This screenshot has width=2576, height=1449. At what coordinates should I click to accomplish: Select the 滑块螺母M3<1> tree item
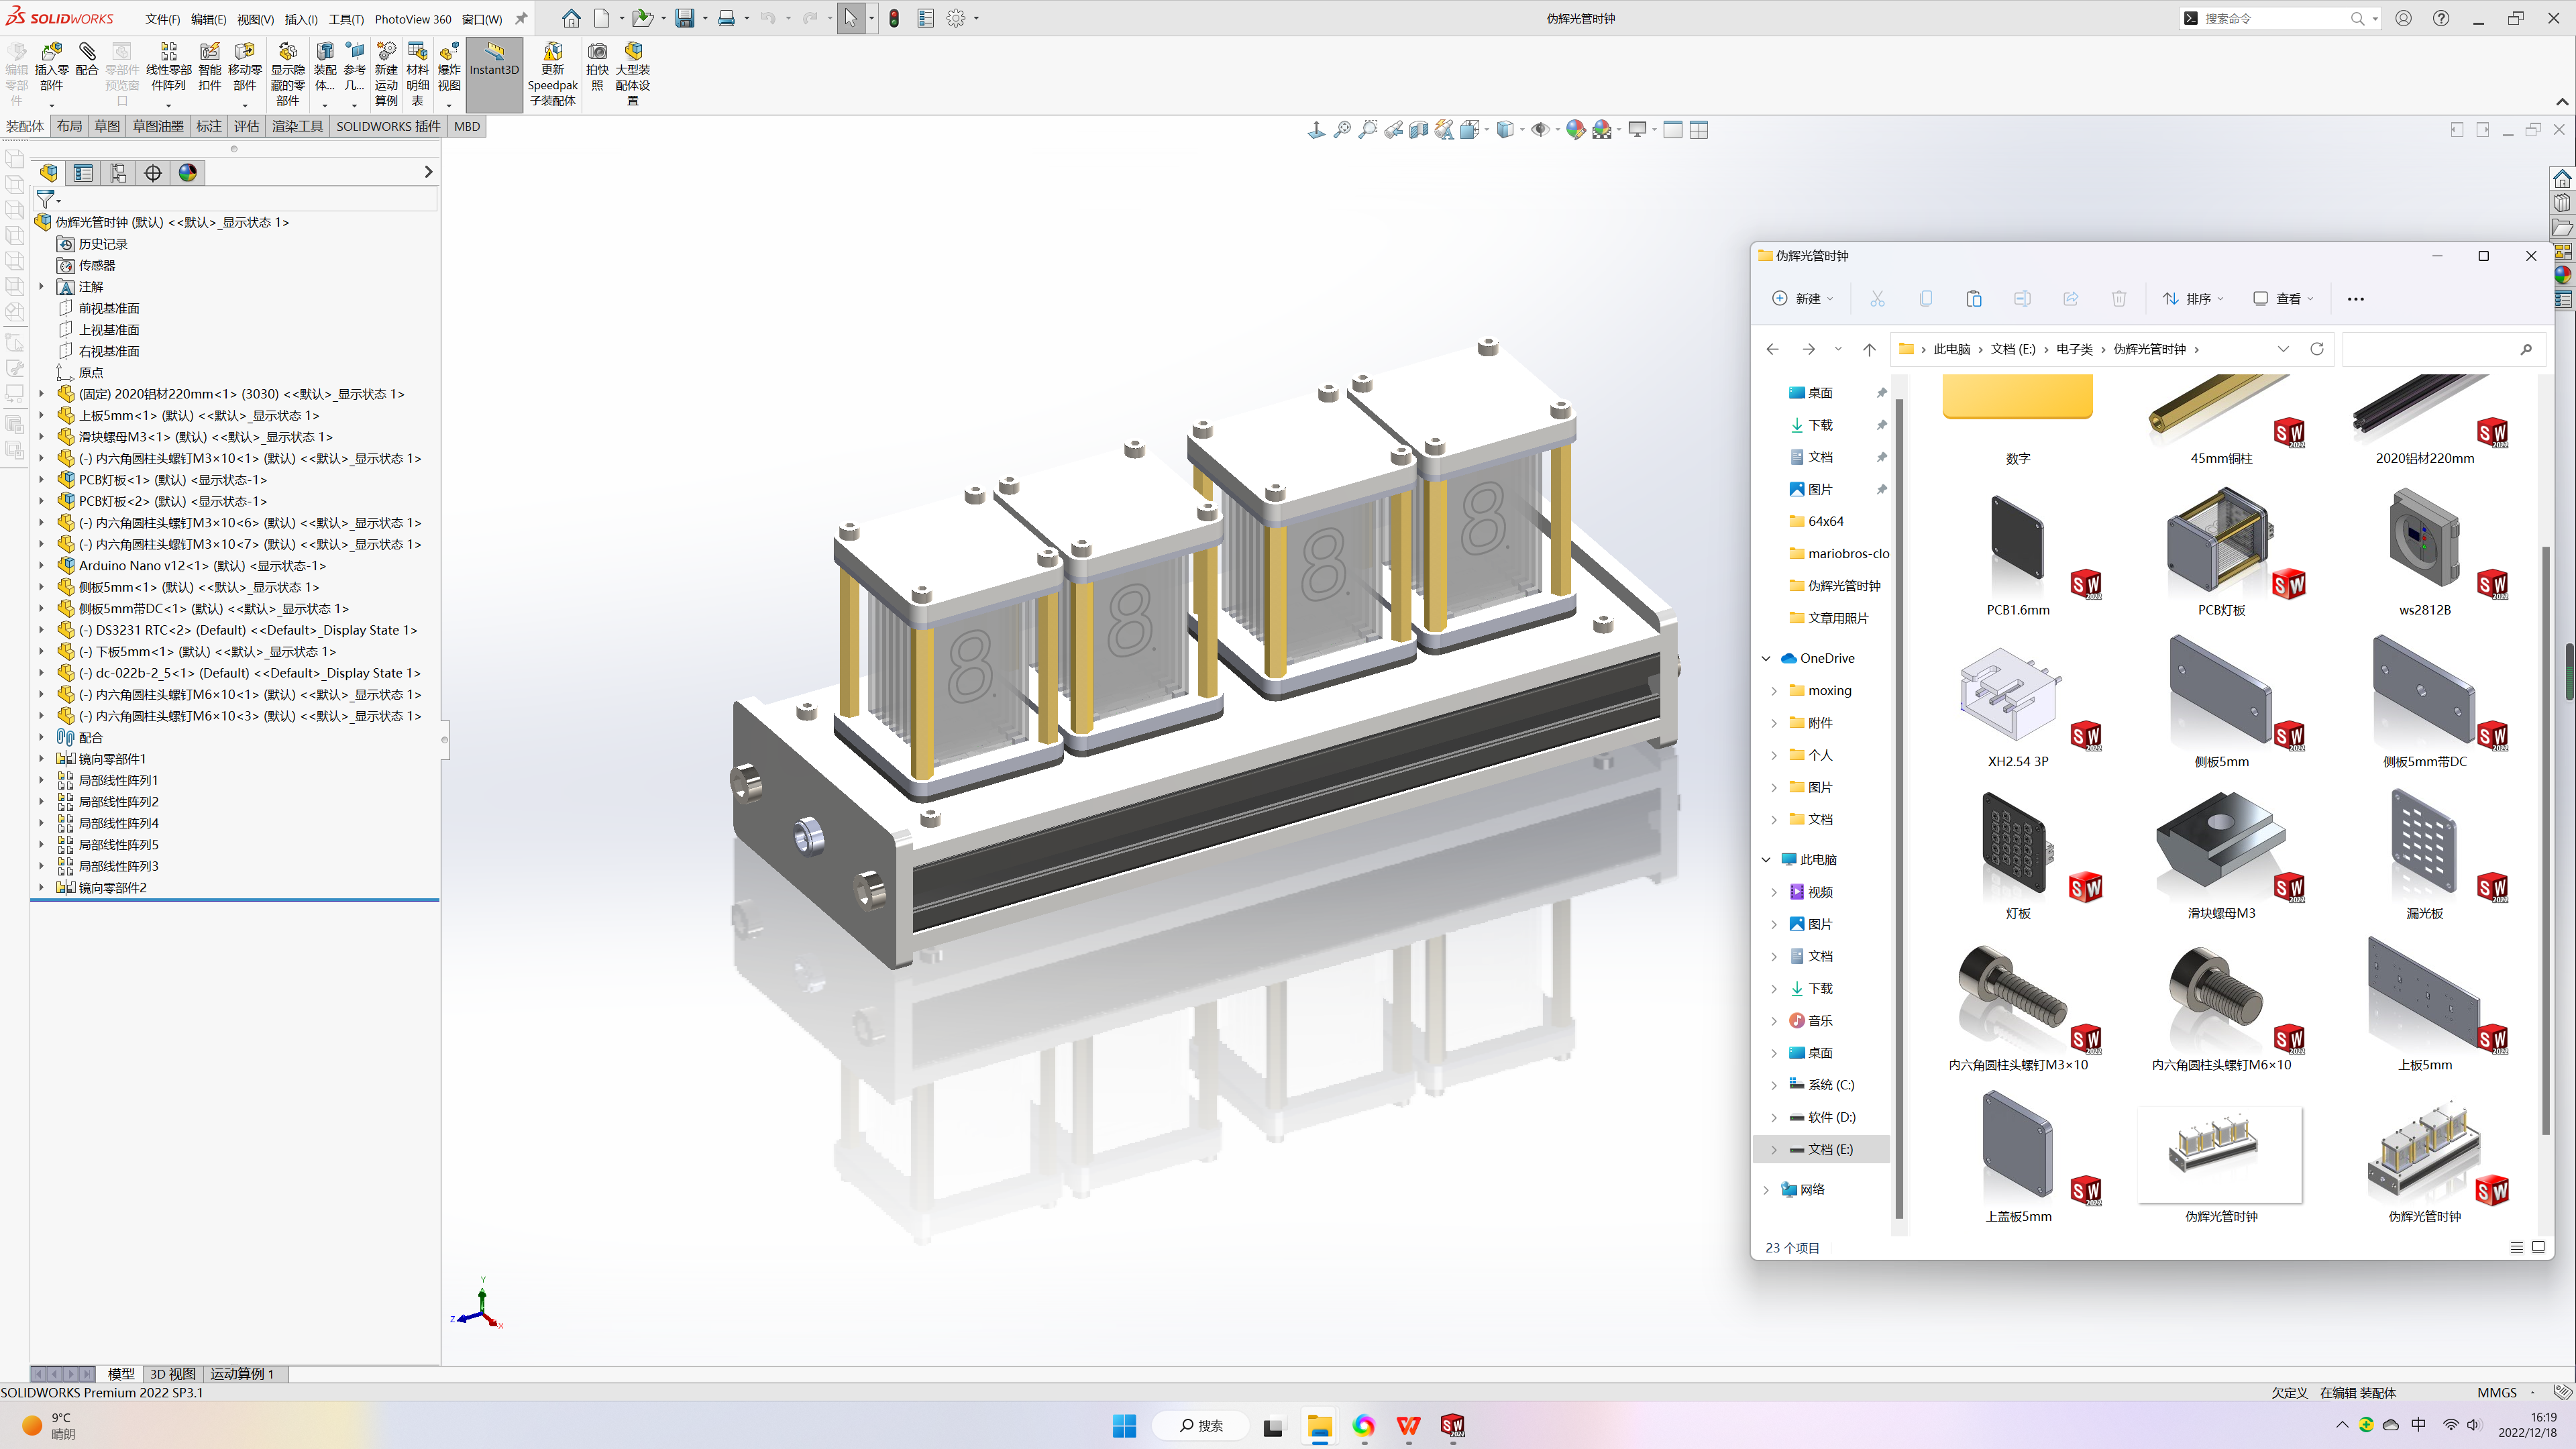click(x=205, y=437)
